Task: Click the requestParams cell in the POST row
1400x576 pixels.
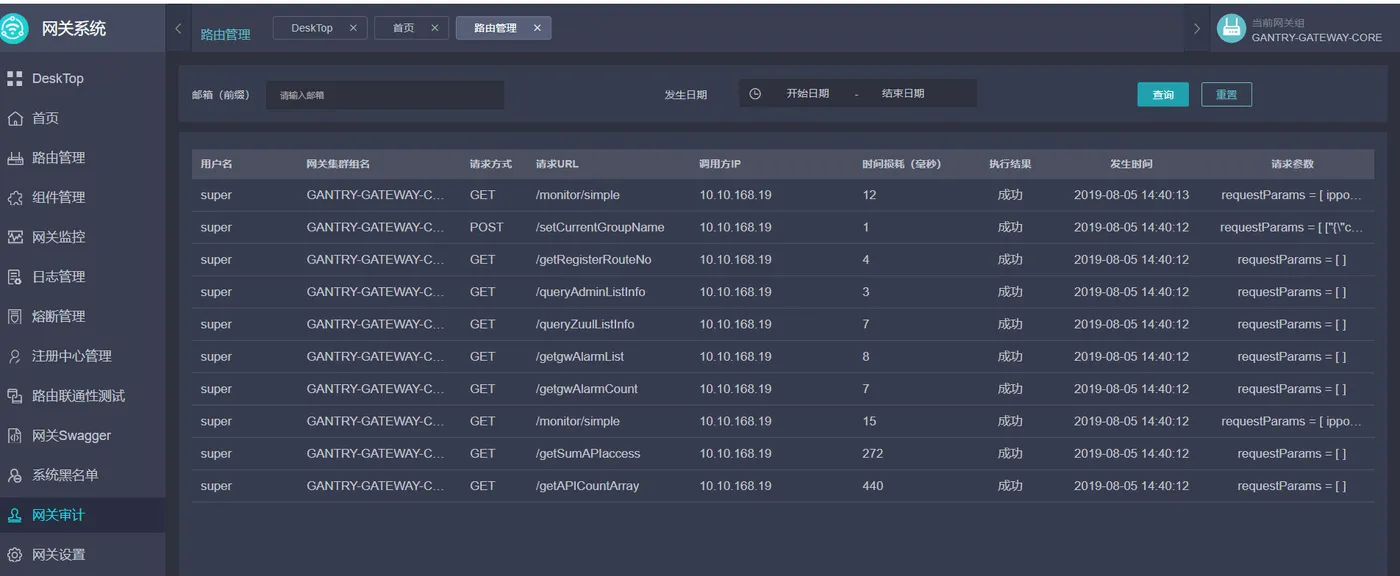Action: tap(1292, 227)
